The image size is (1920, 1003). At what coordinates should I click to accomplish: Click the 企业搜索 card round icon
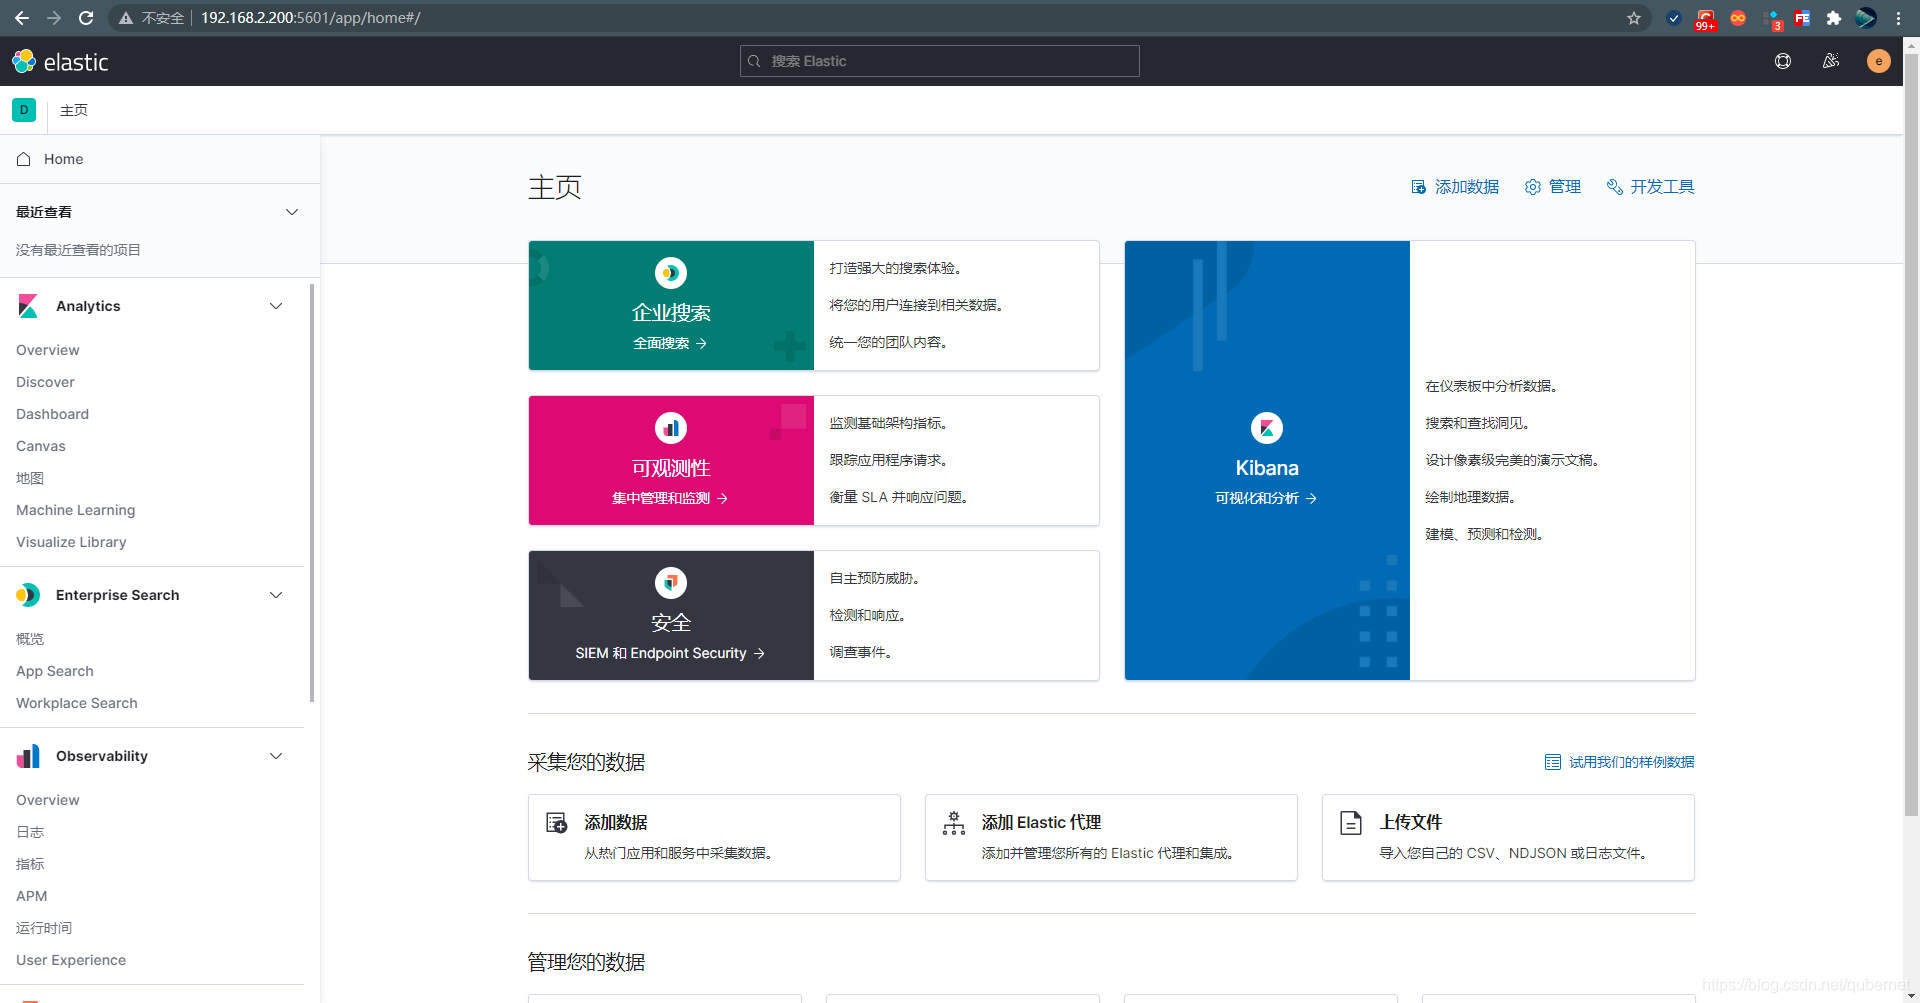tap(671, 273)
